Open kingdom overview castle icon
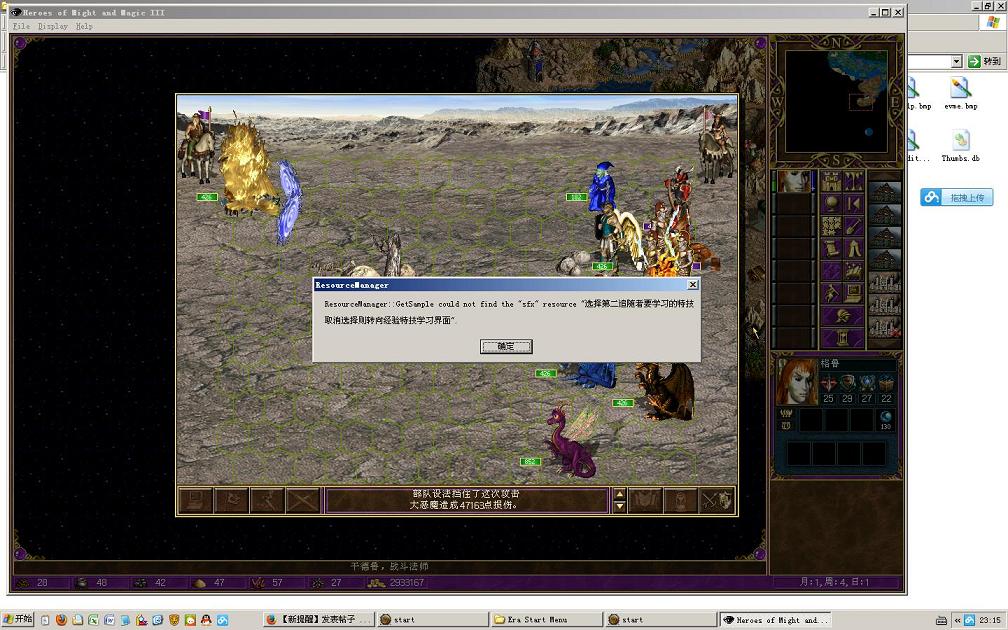 [831, 181]
